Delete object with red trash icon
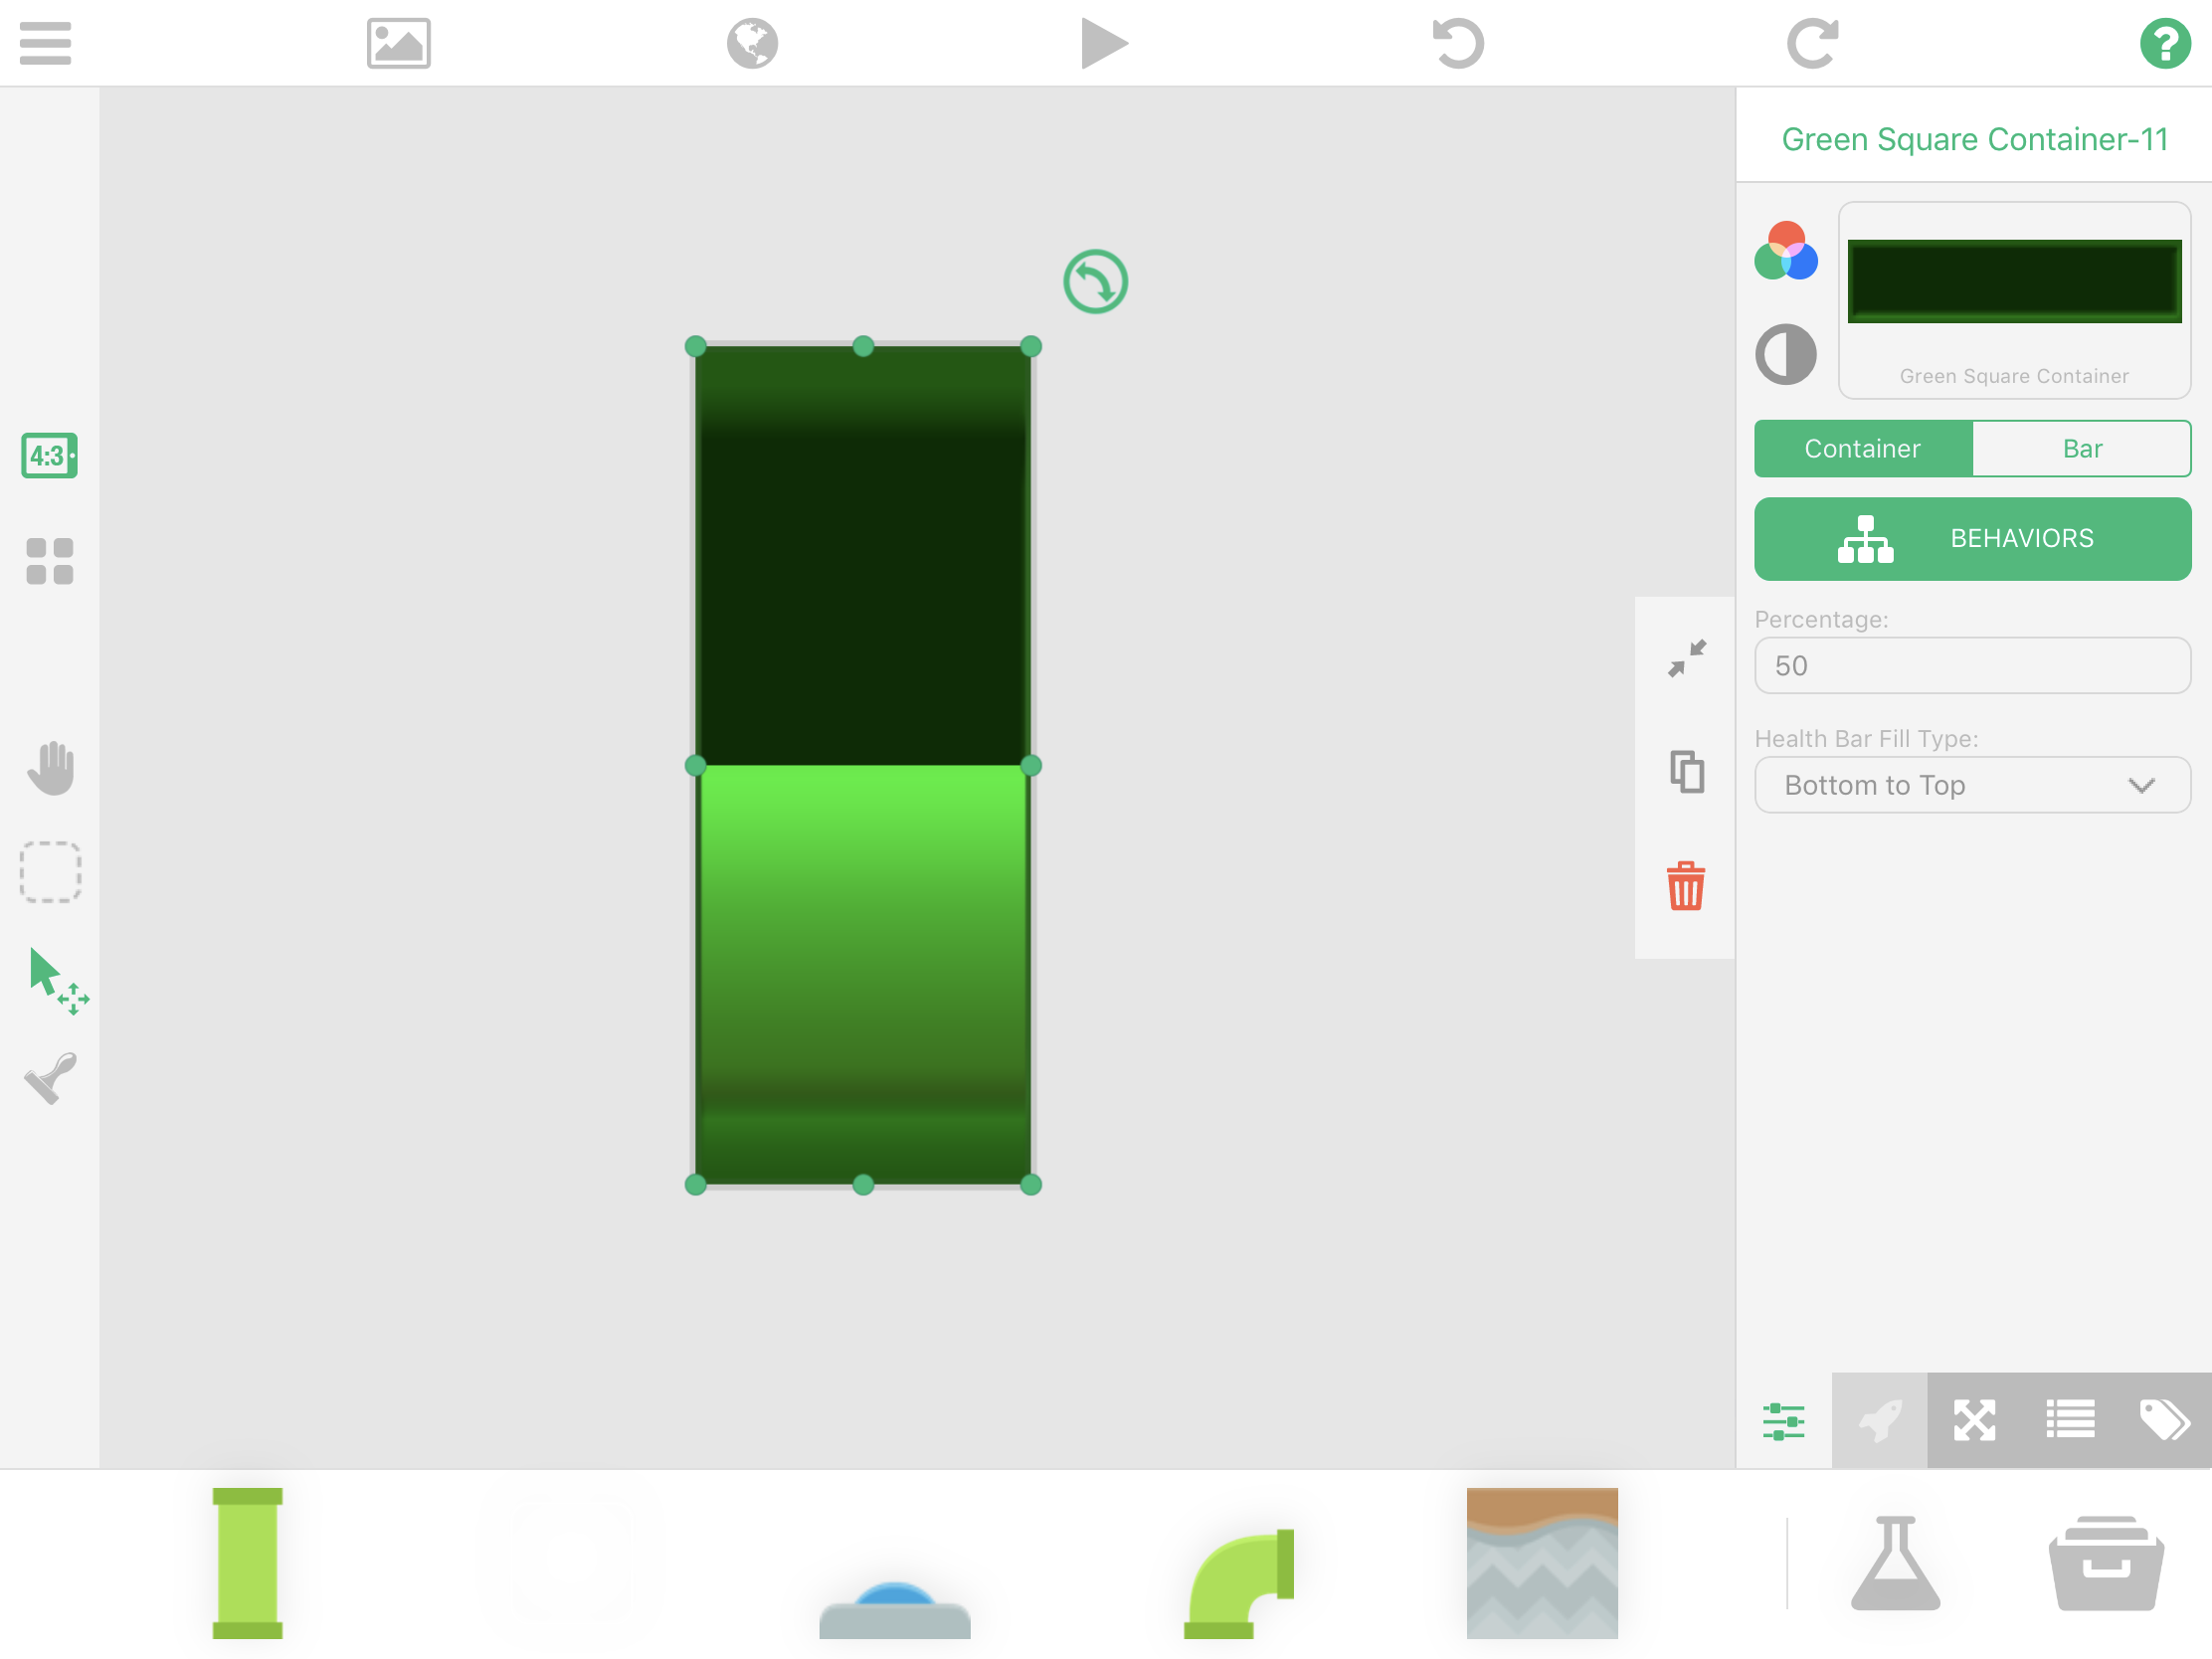 [x=1685, y=886]
